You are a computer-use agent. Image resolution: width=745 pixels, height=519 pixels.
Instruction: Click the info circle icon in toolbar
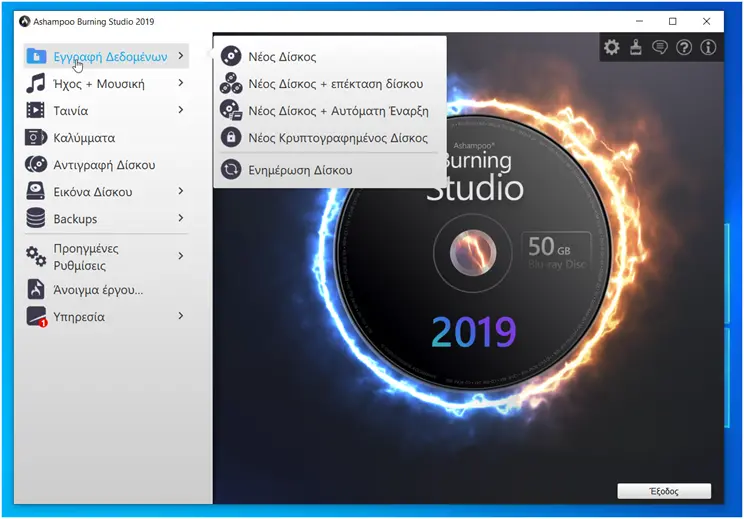[708, 47]
